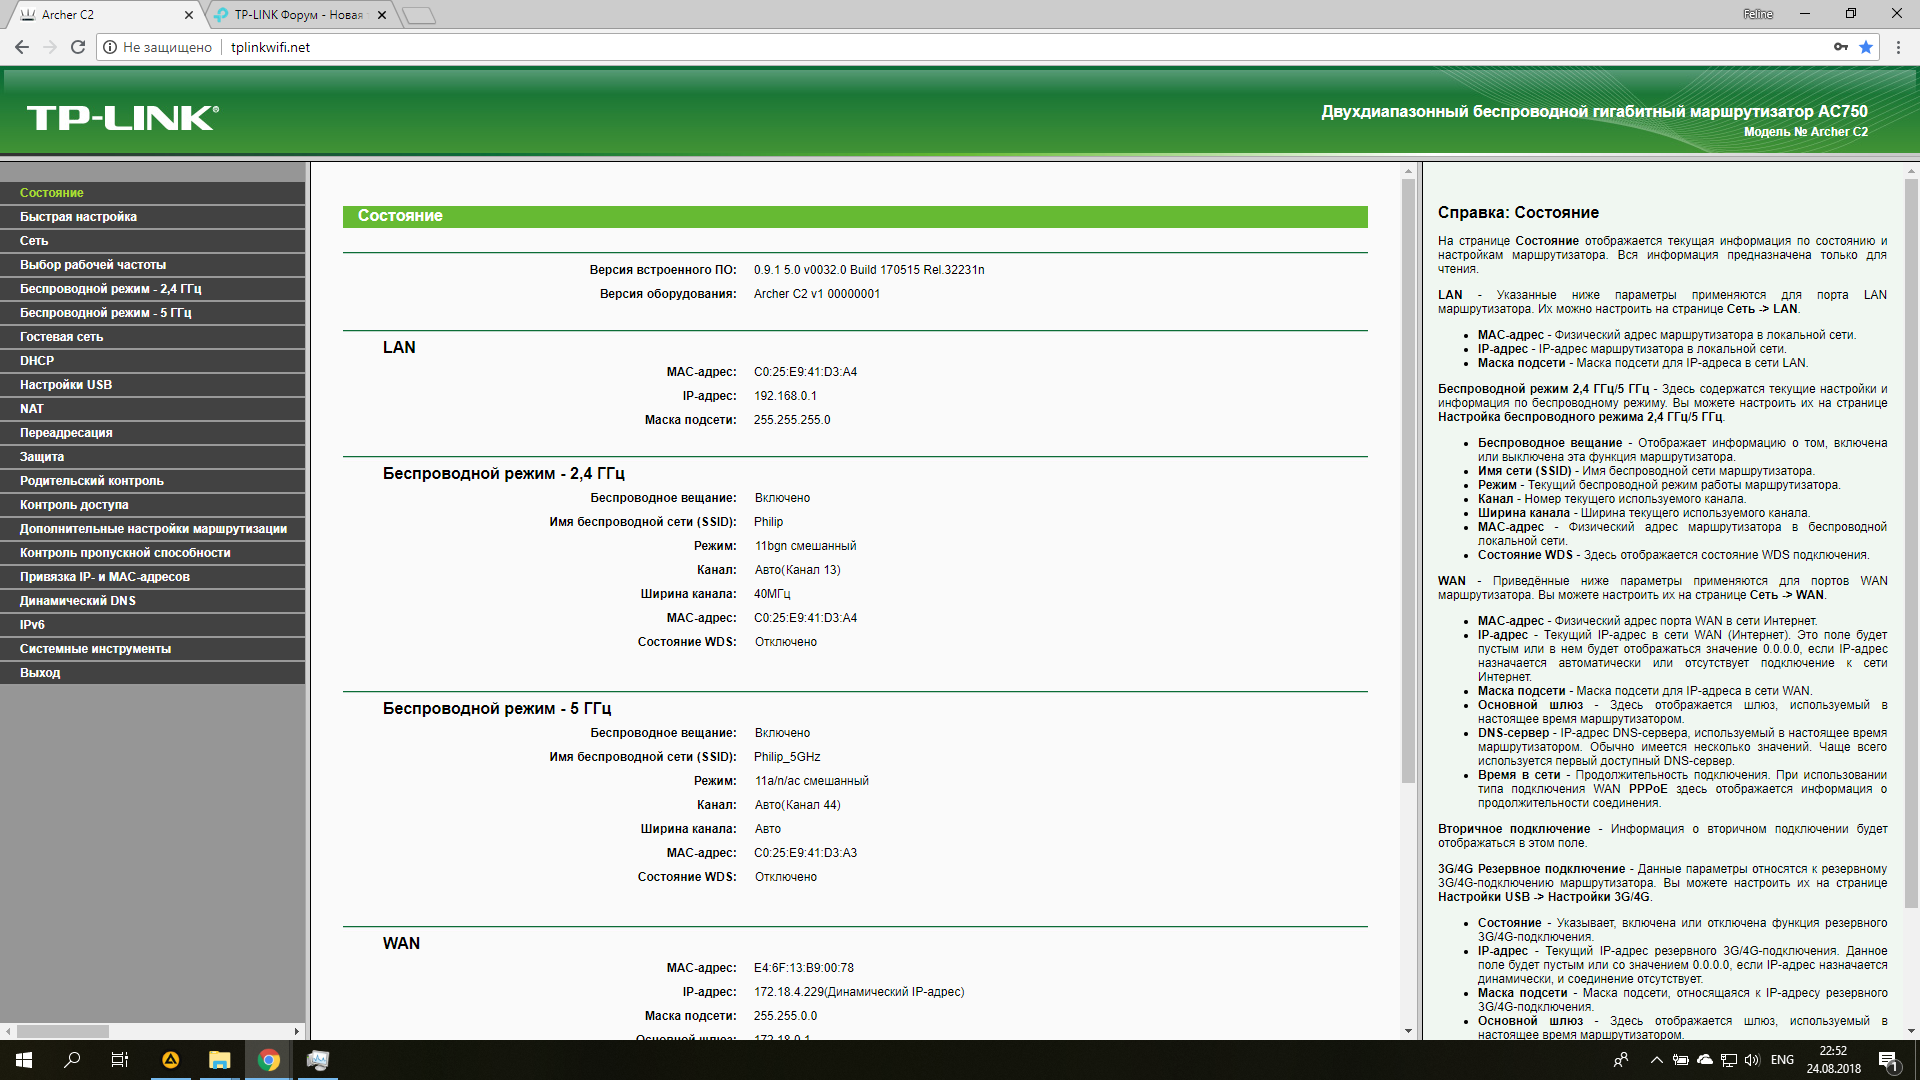Open Контроль пропускной способности
1920x1080 pixels.
(152, 553)
